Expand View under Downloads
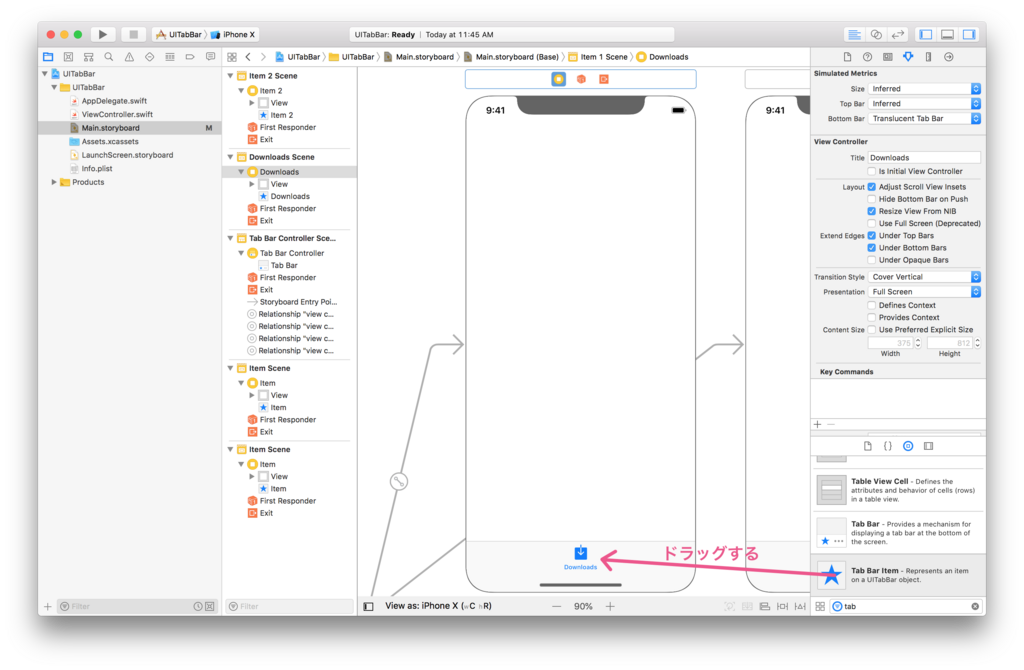 (251, 184)
